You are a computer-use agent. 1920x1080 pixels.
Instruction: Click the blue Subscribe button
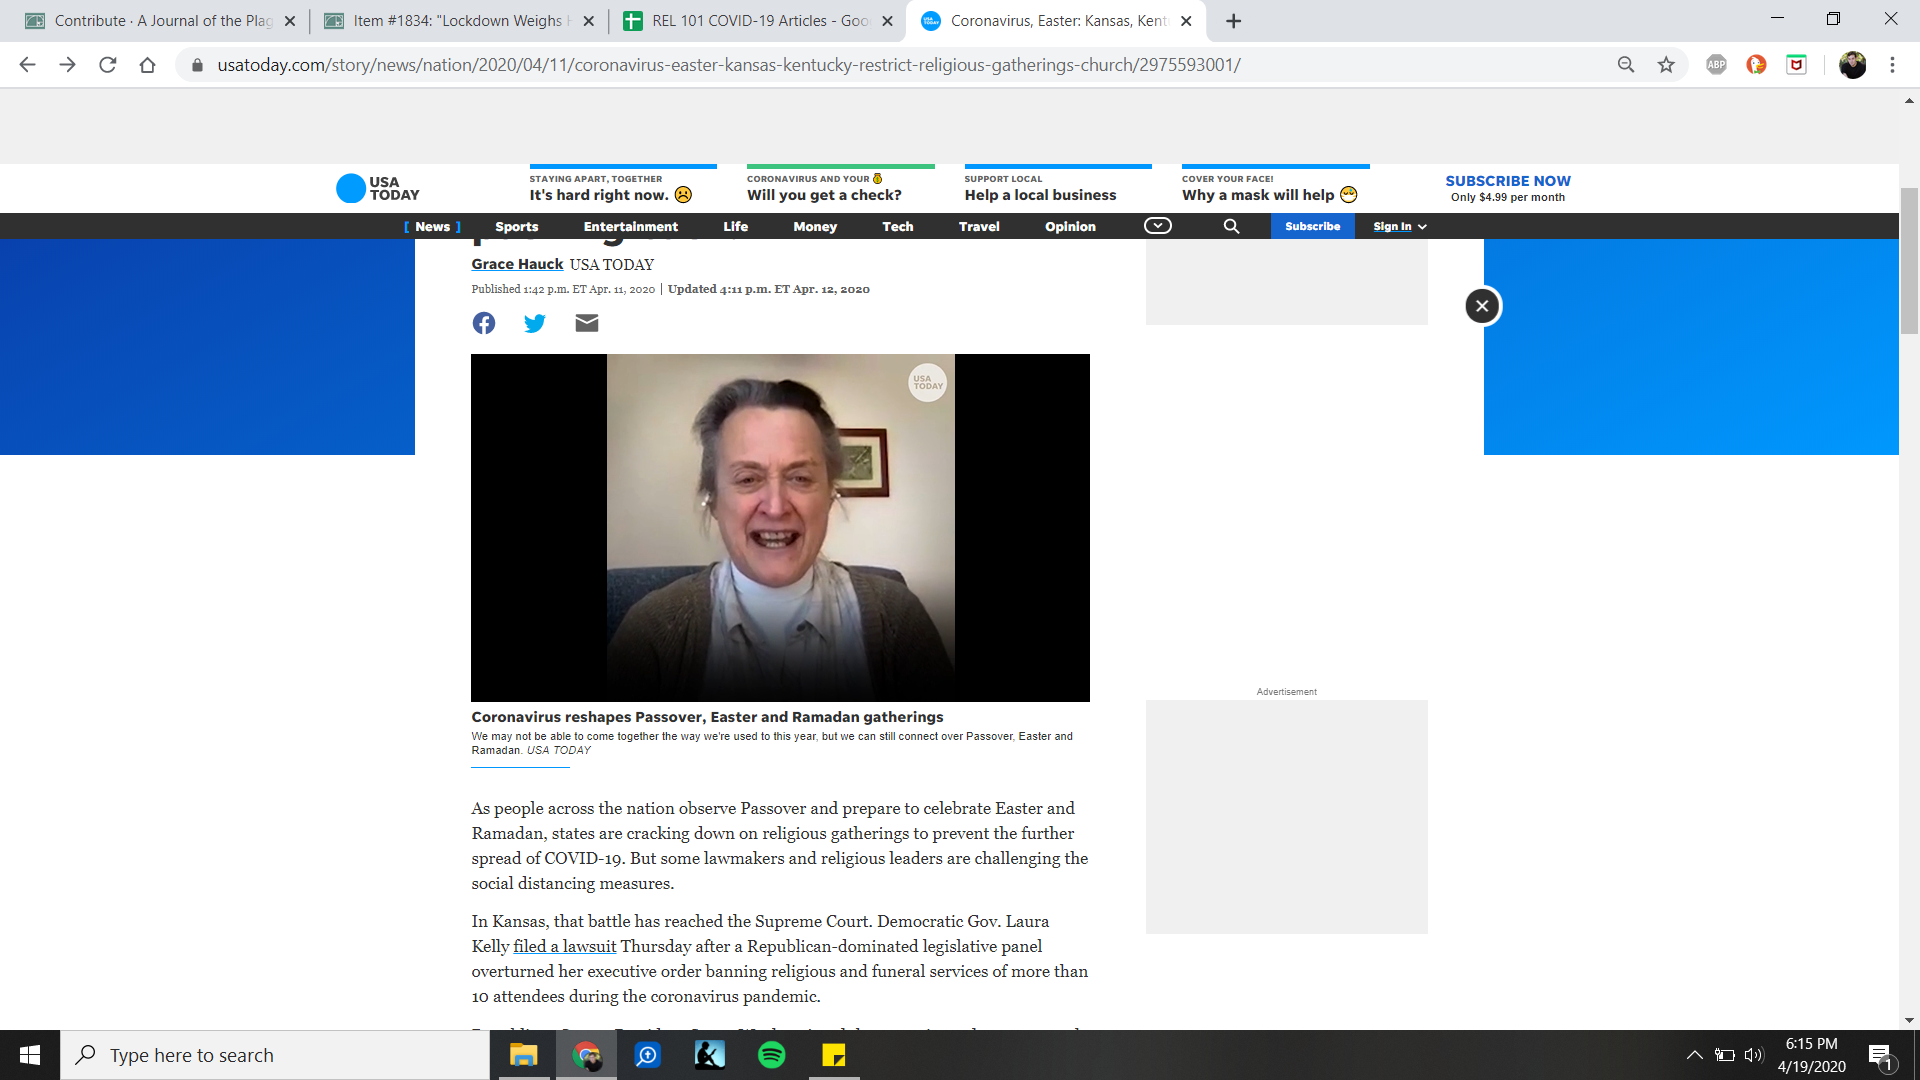tap(1312, 227)
